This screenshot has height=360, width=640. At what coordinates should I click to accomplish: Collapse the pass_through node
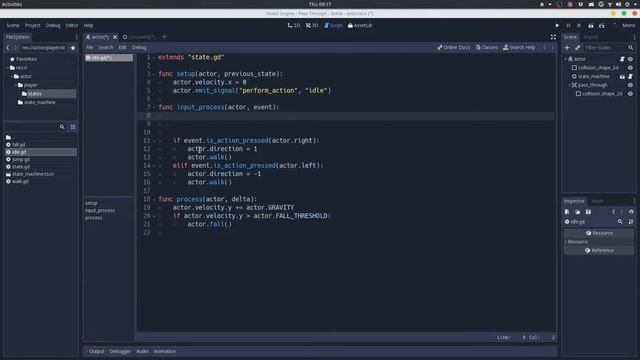tap(570, 85)
